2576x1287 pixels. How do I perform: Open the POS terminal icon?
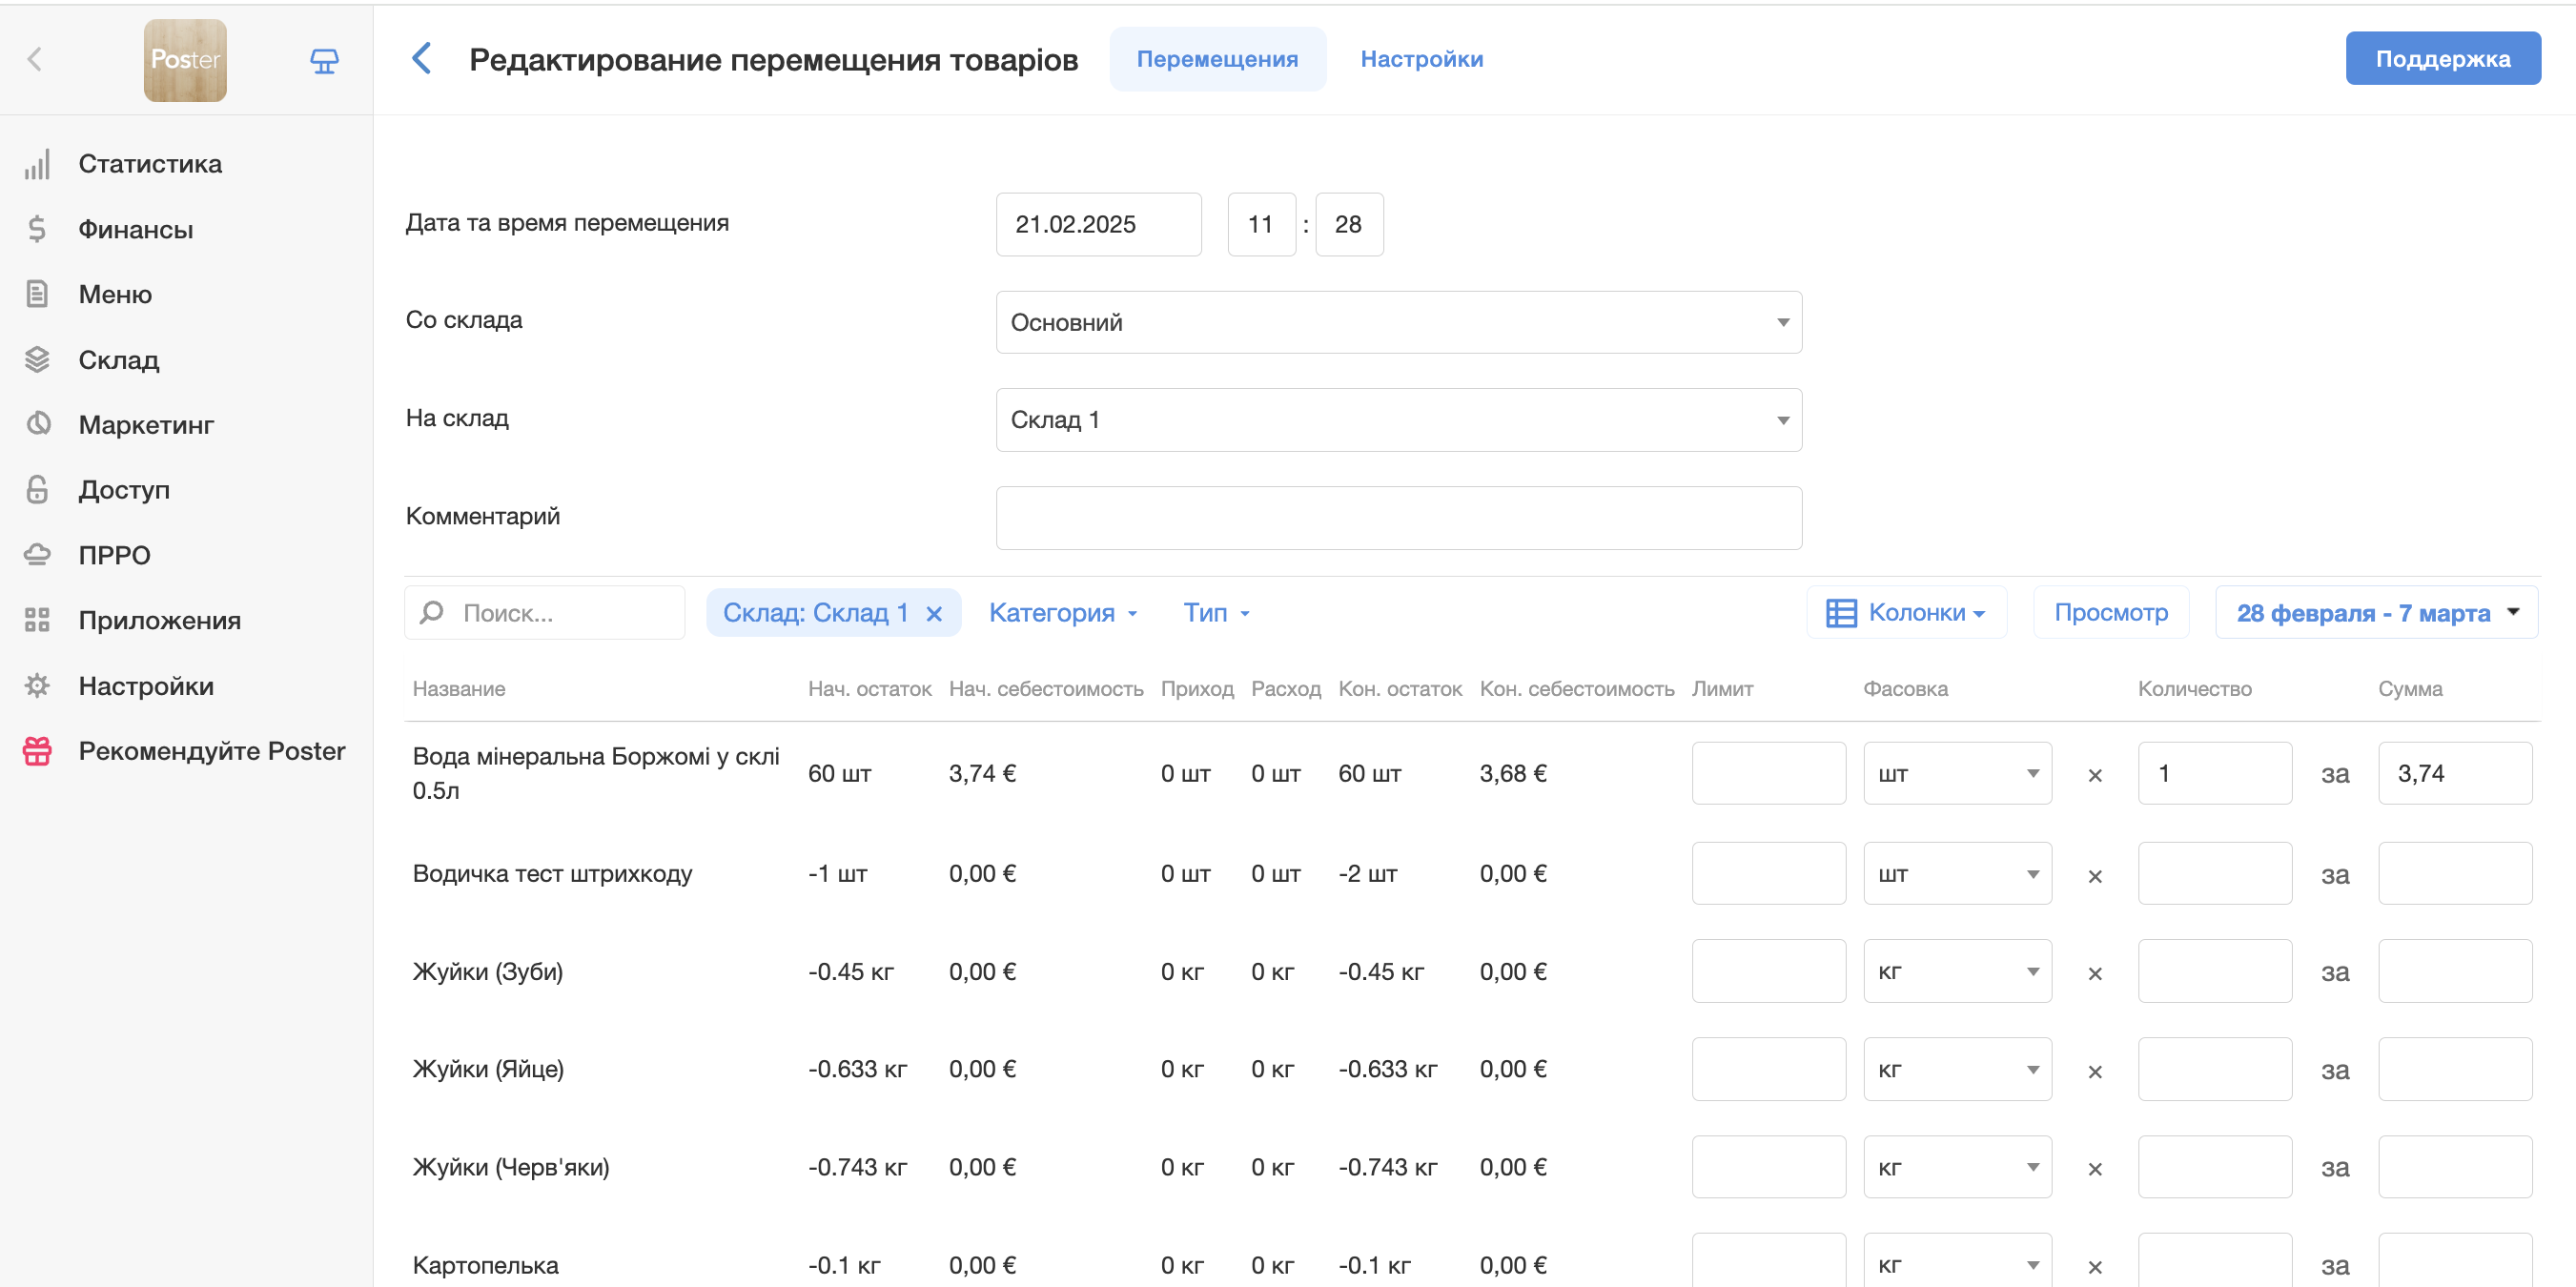[324, 61]
